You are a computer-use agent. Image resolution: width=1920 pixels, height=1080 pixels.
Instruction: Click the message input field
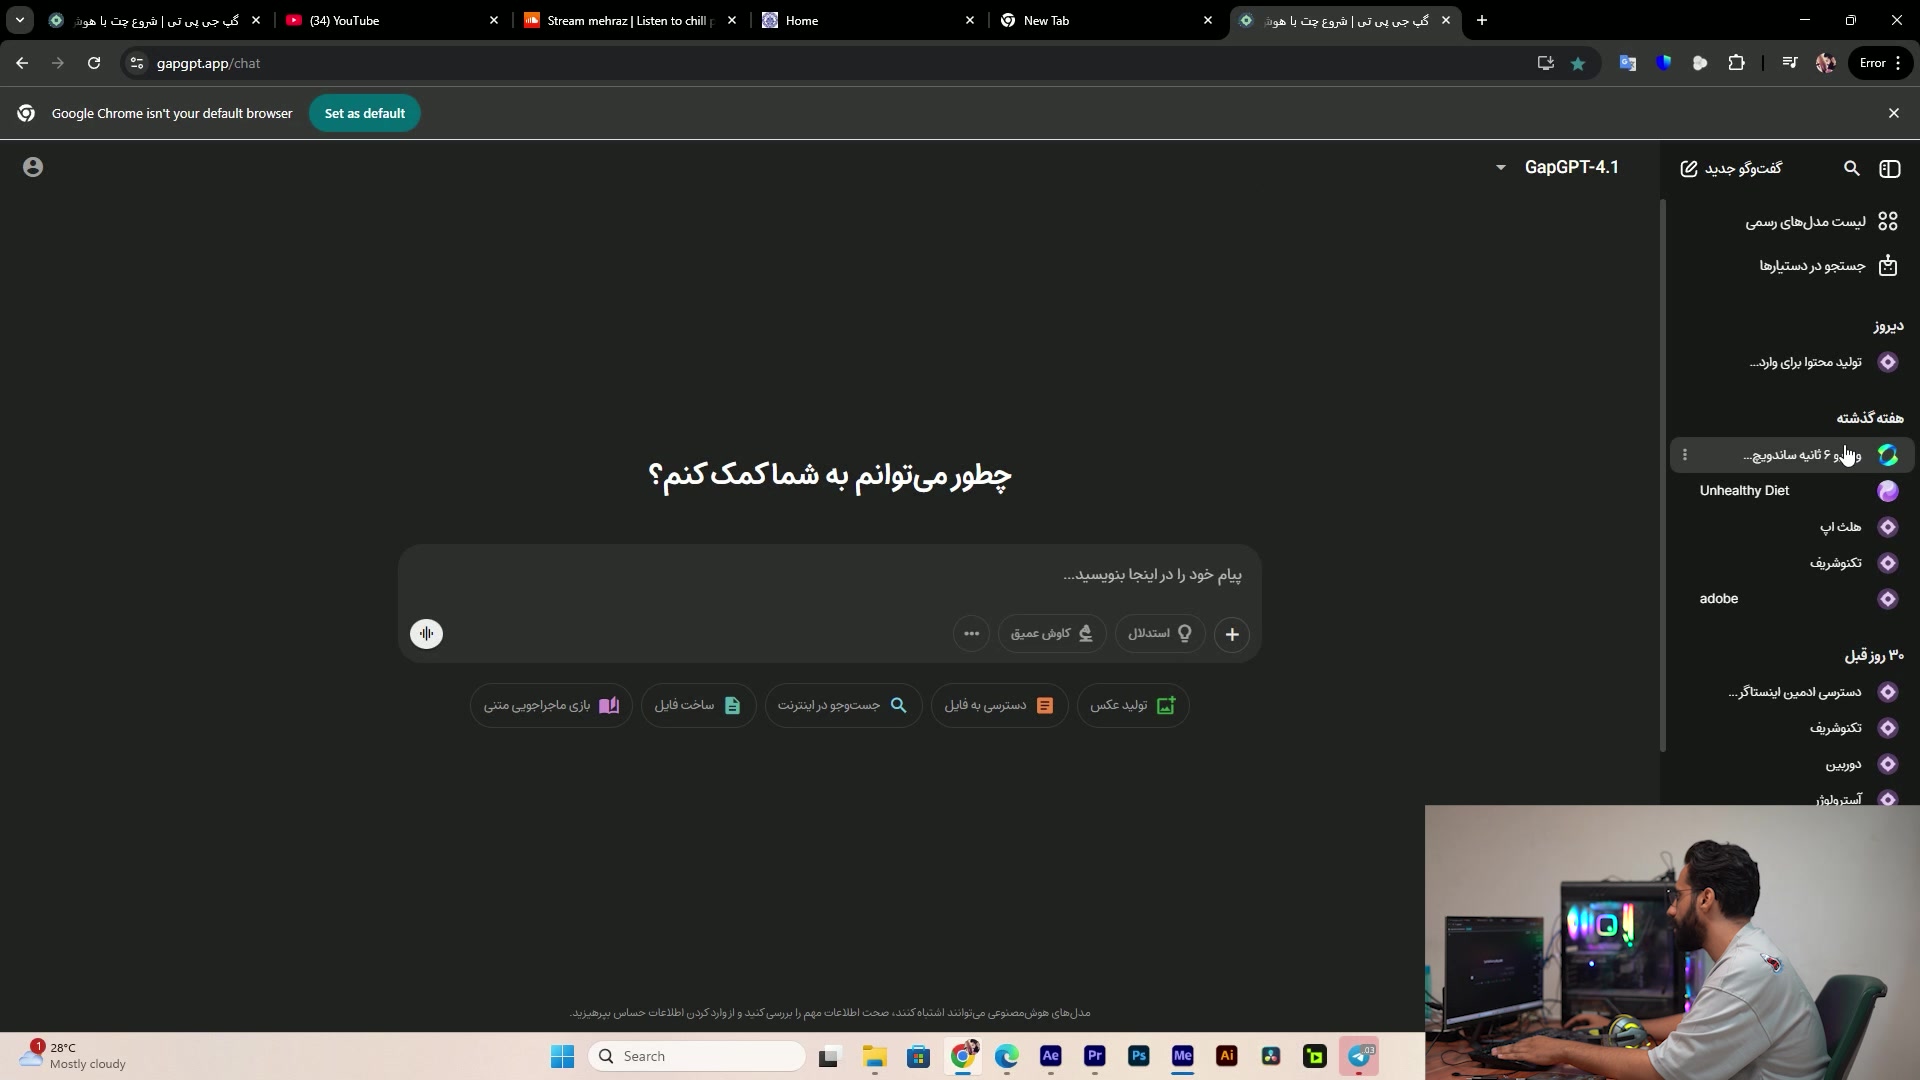pyautogui.click(x=830, y=574)
